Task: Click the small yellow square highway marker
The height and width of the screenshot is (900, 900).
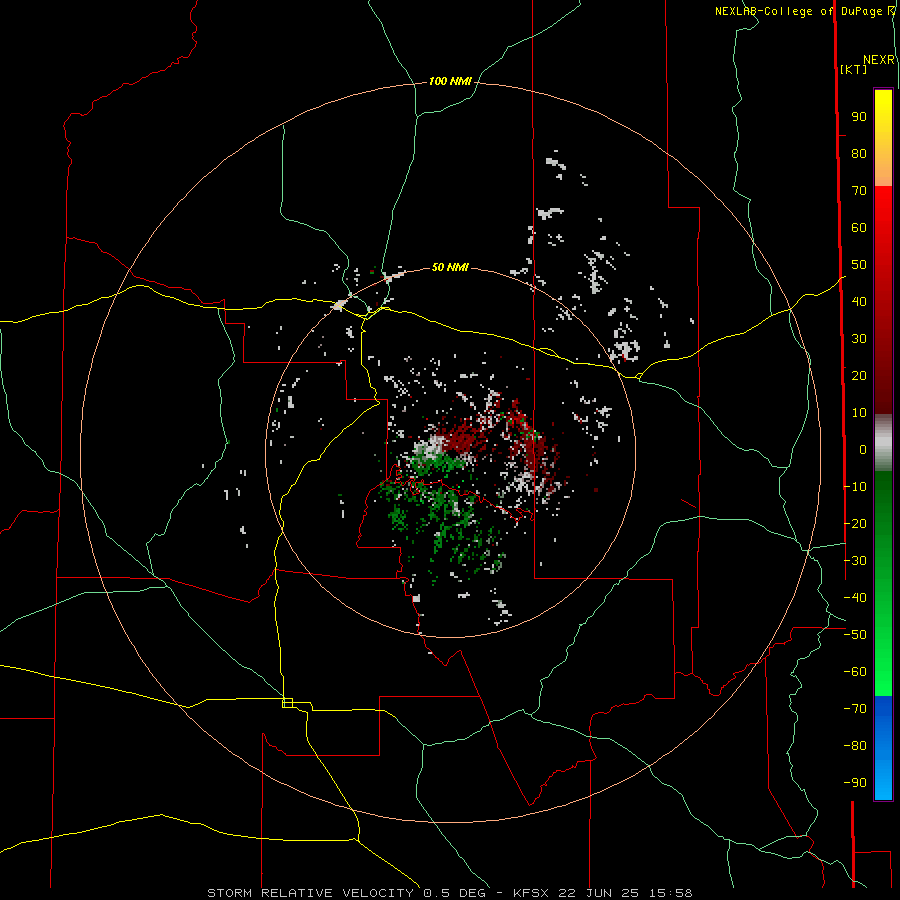Action: (x=288, y=703)
